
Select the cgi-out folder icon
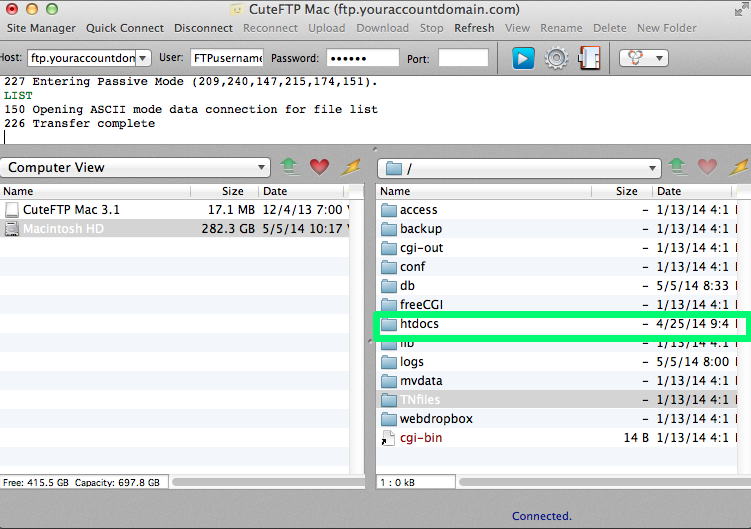(x=389, y=248)
